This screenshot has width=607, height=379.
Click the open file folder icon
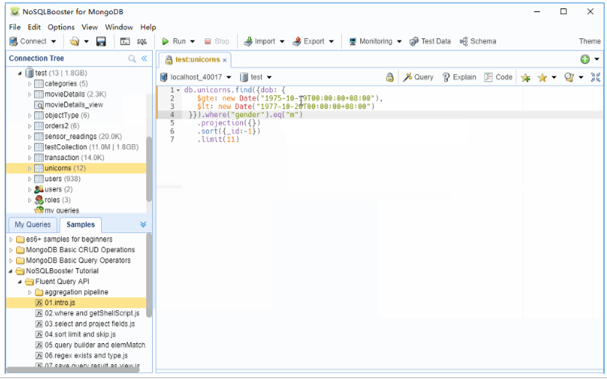[74, 41]
